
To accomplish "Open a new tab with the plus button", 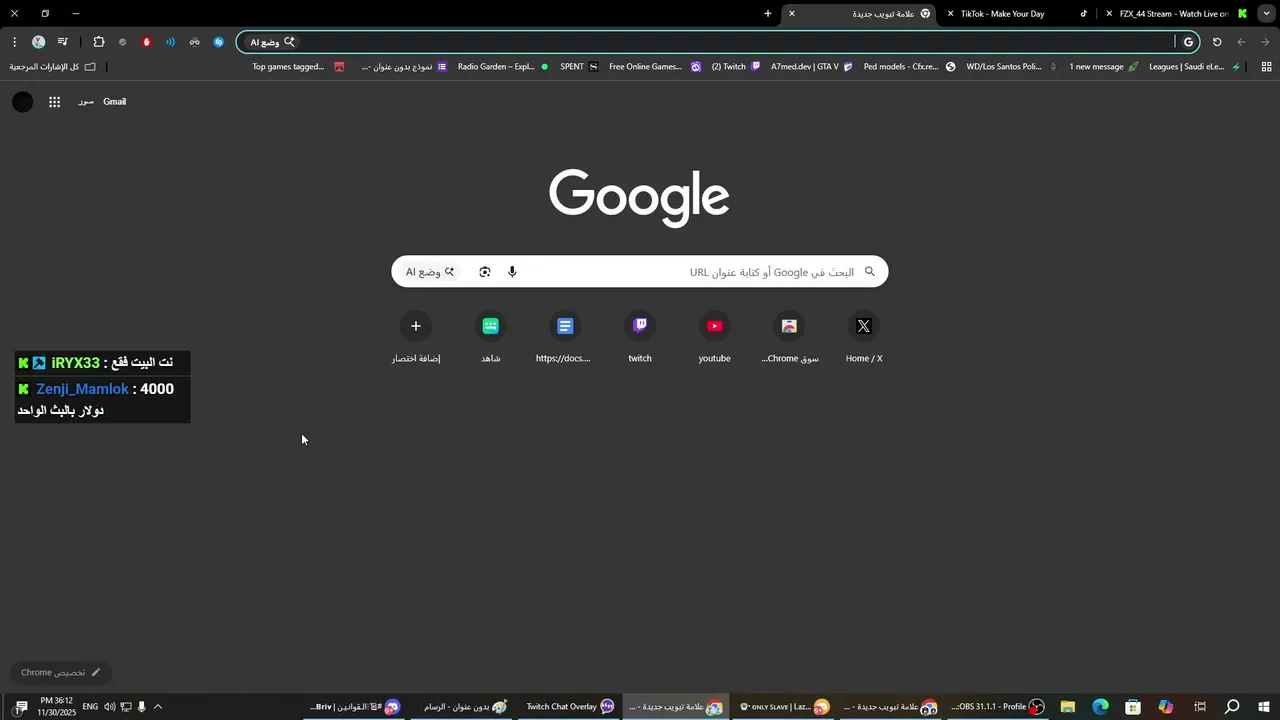I will coord(768,14).
